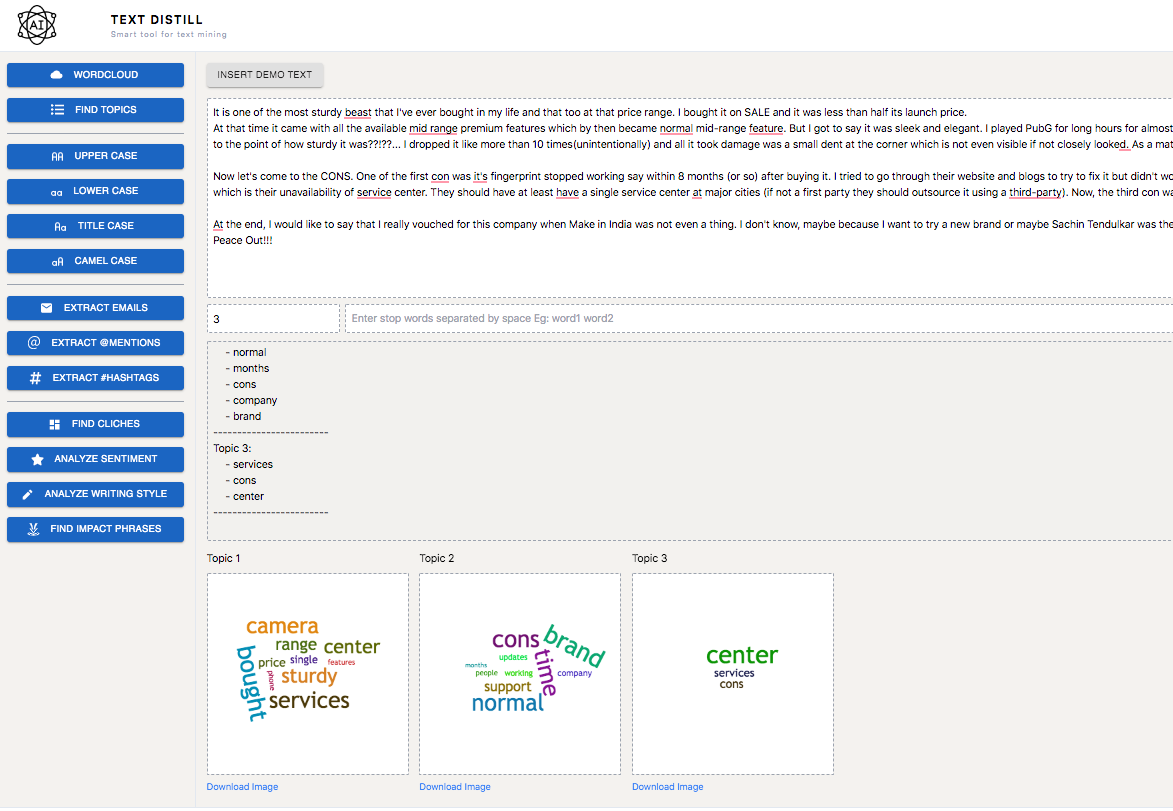Click the number of topics field
1173x811 pixels.
tap(272, 319)
